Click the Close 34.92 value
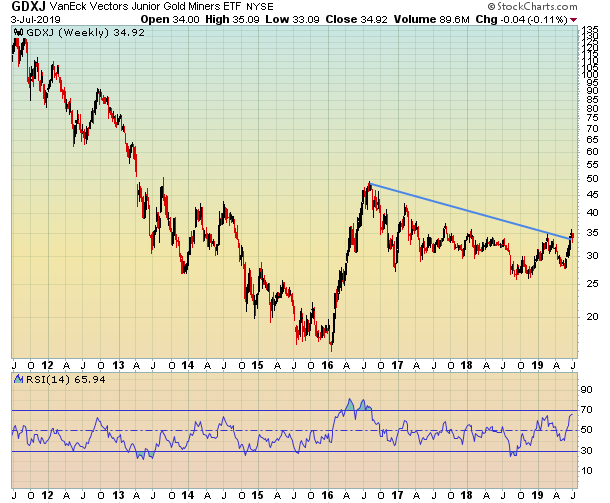 tap(356, 19)
